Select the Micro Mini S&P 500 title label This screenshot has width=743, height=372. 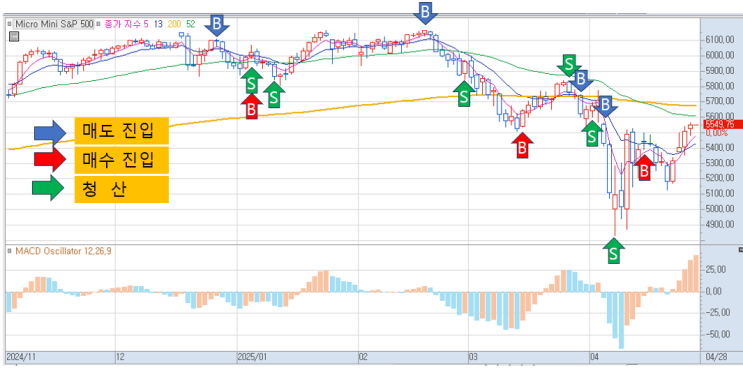coord(54,23)
